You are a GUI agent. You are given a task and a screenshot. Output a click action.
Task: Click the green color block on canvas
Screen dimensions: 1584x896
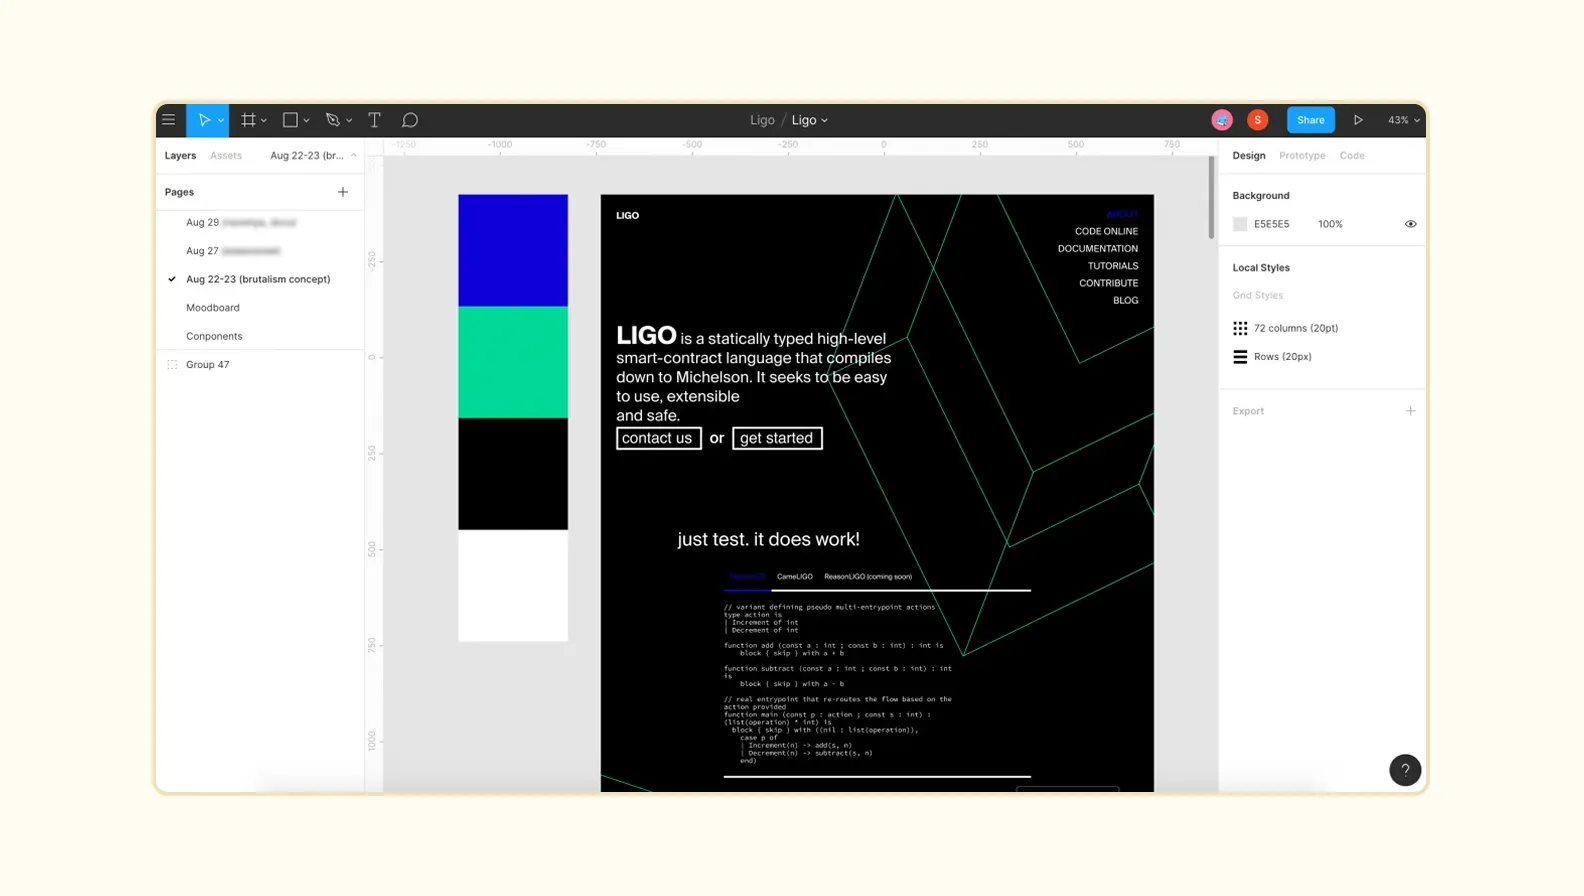(513, 362)
